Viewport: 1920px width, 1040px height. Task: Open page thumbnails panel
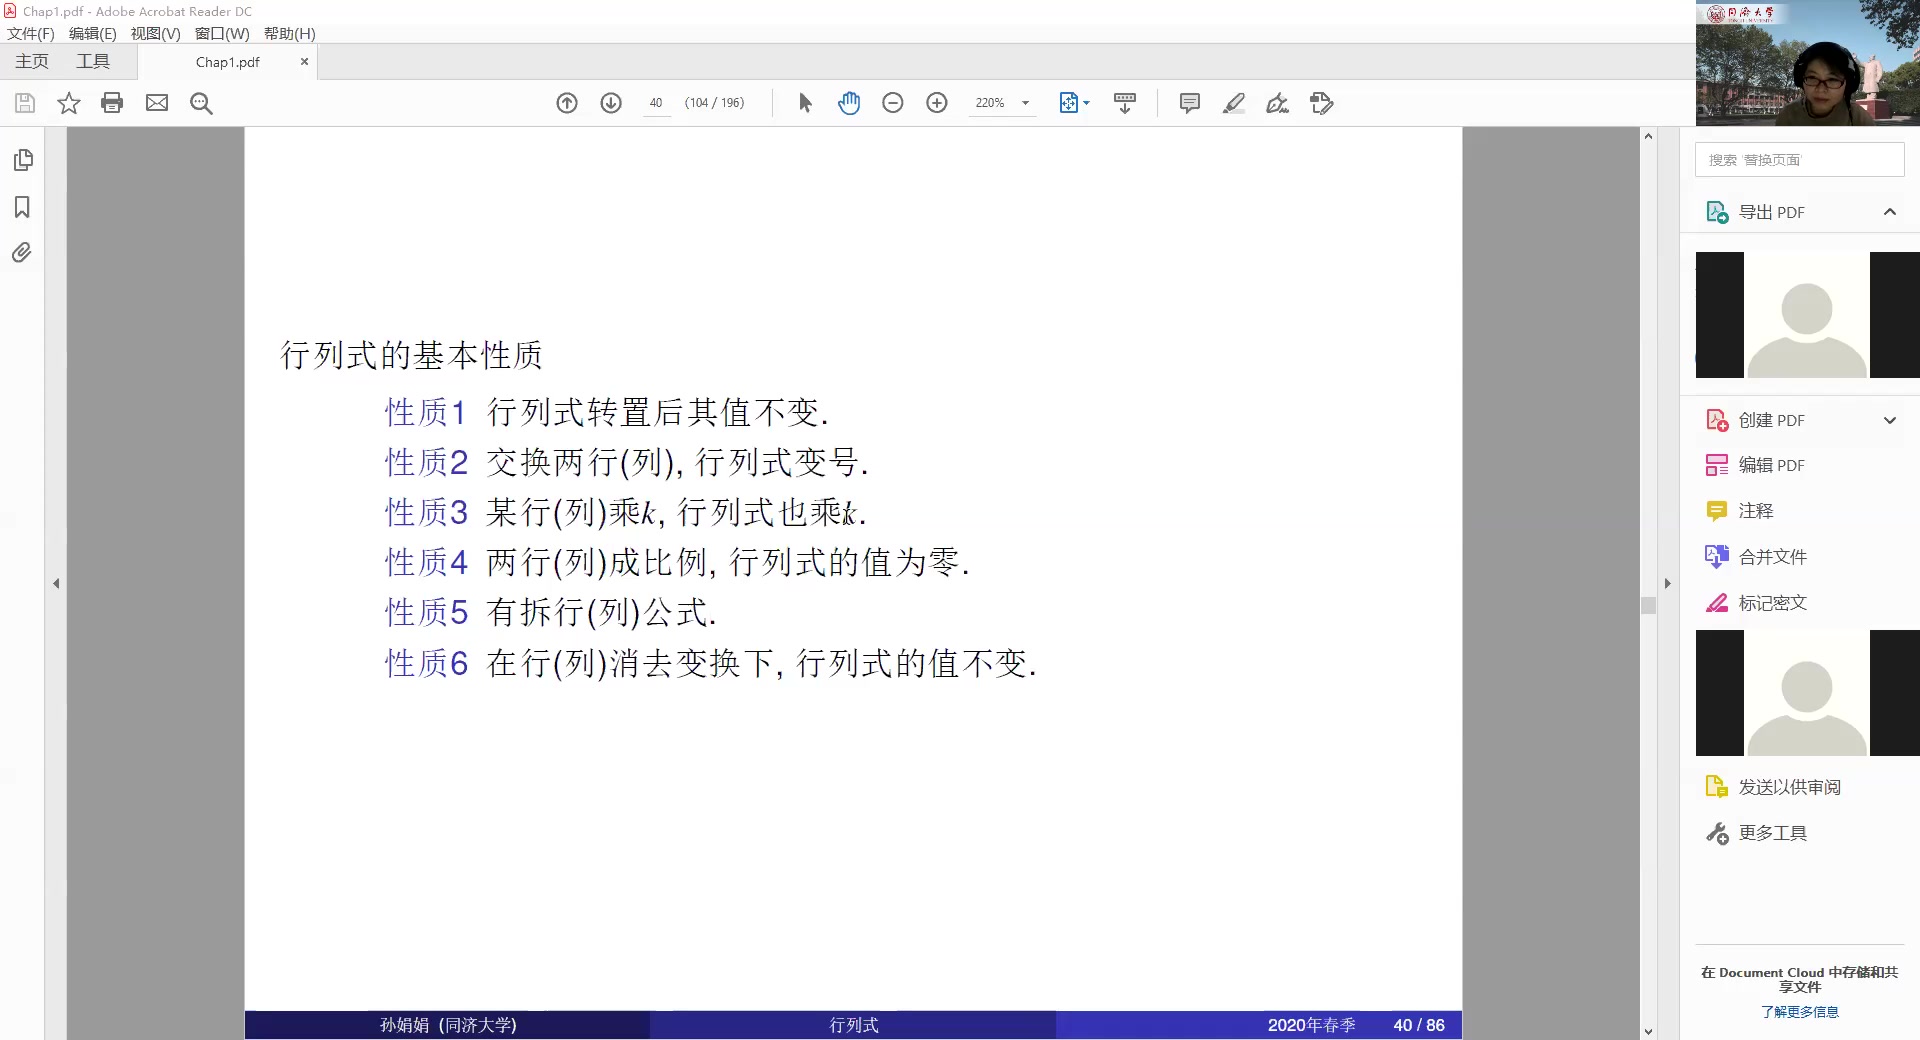click(23, 160)
